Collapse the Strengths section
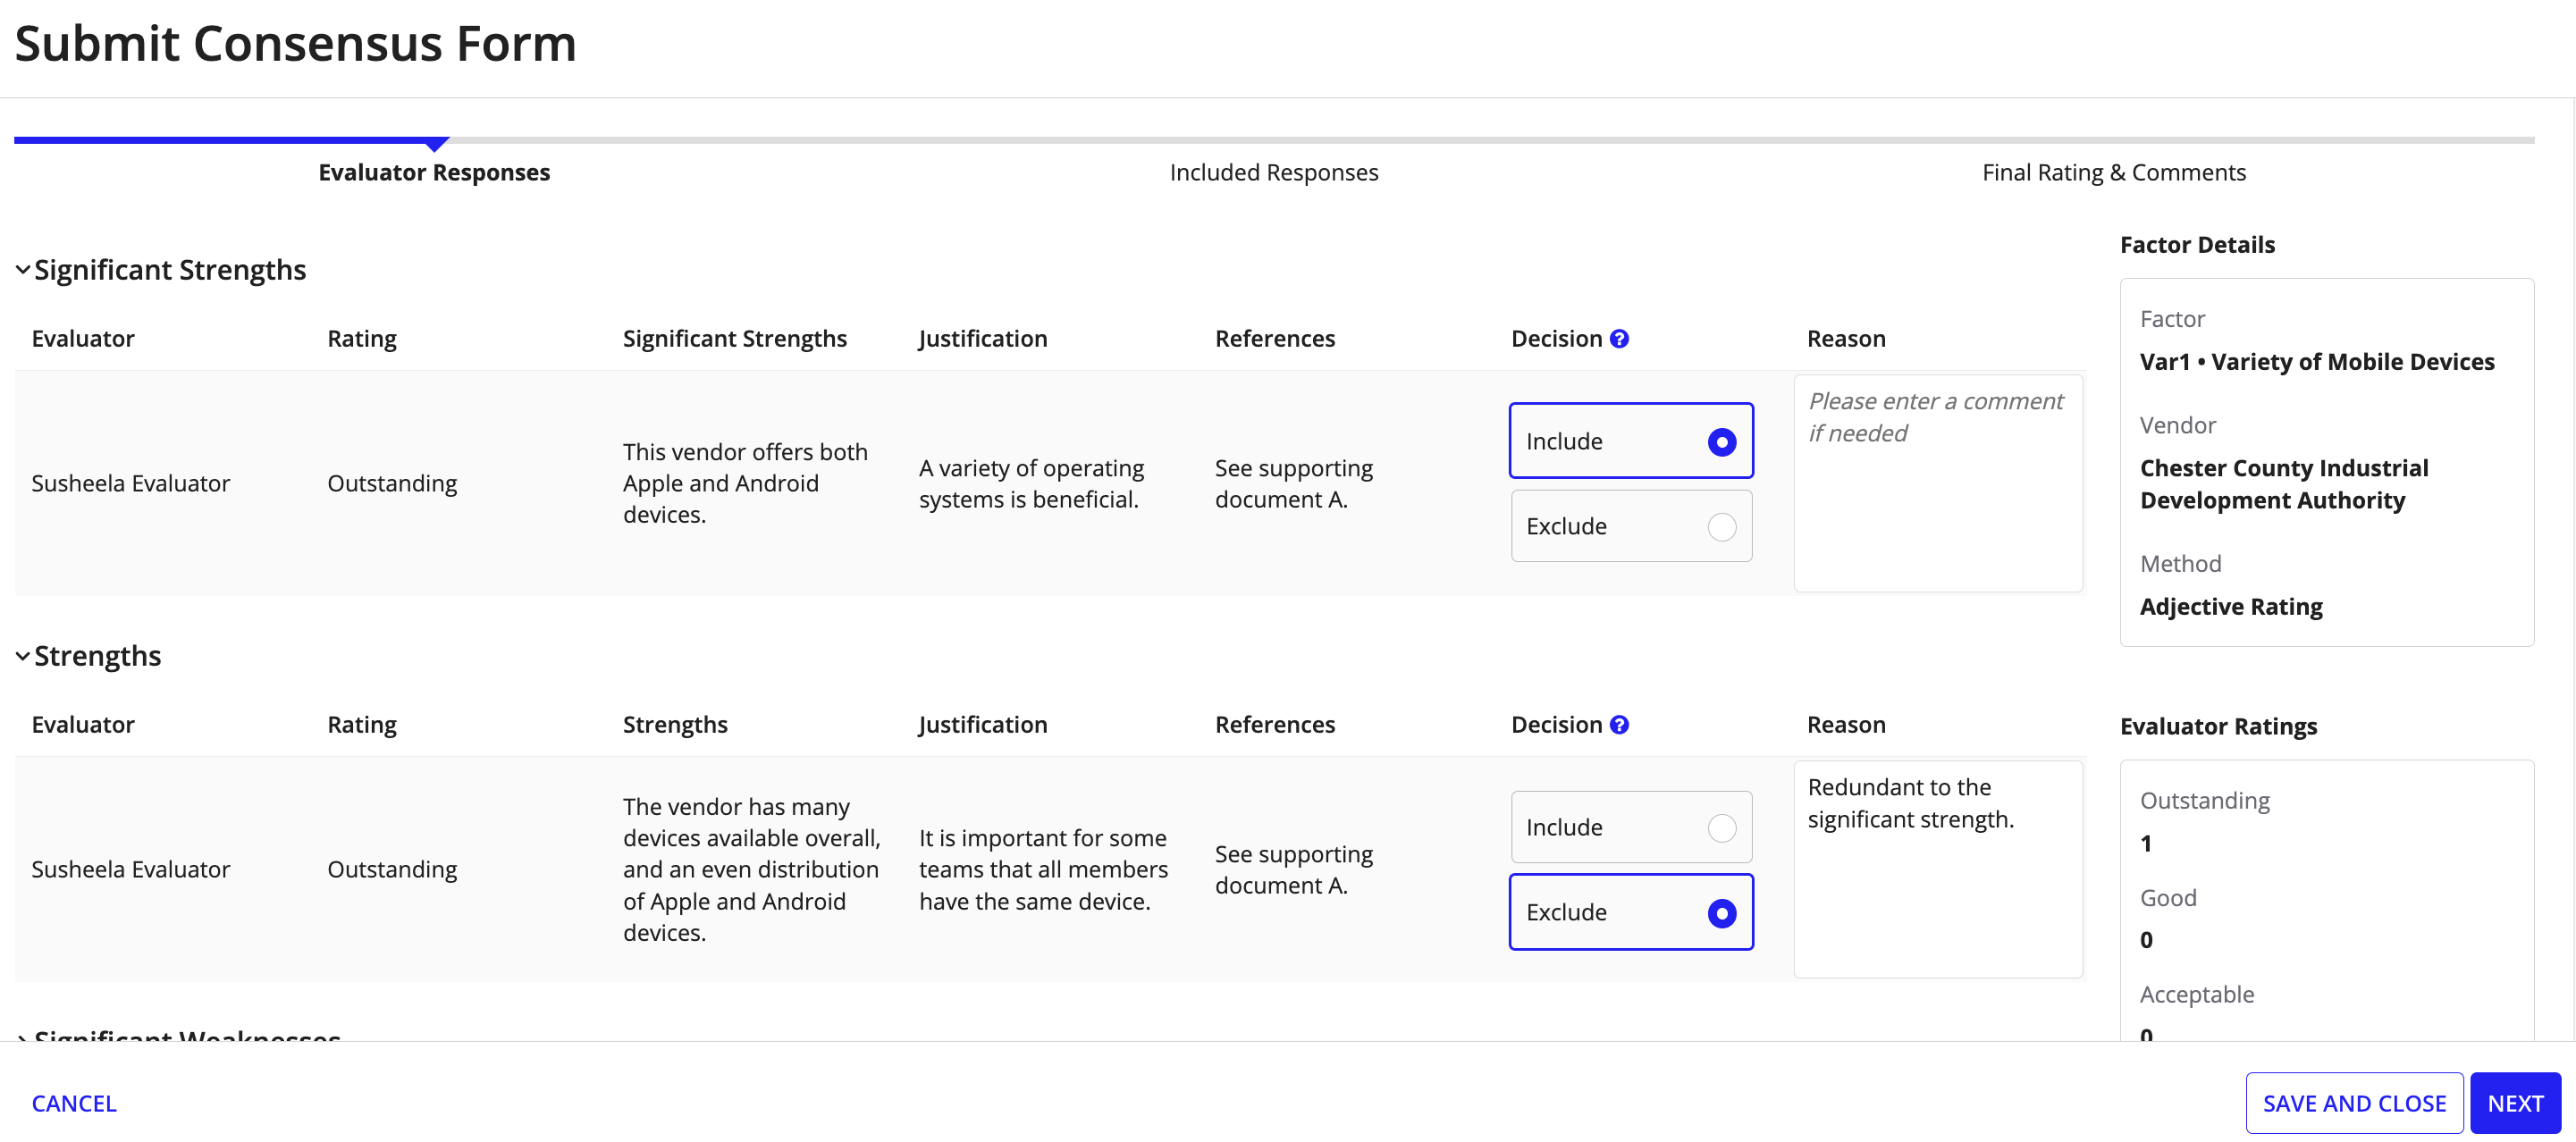The image size is (2576, 1142). point(23,656)
